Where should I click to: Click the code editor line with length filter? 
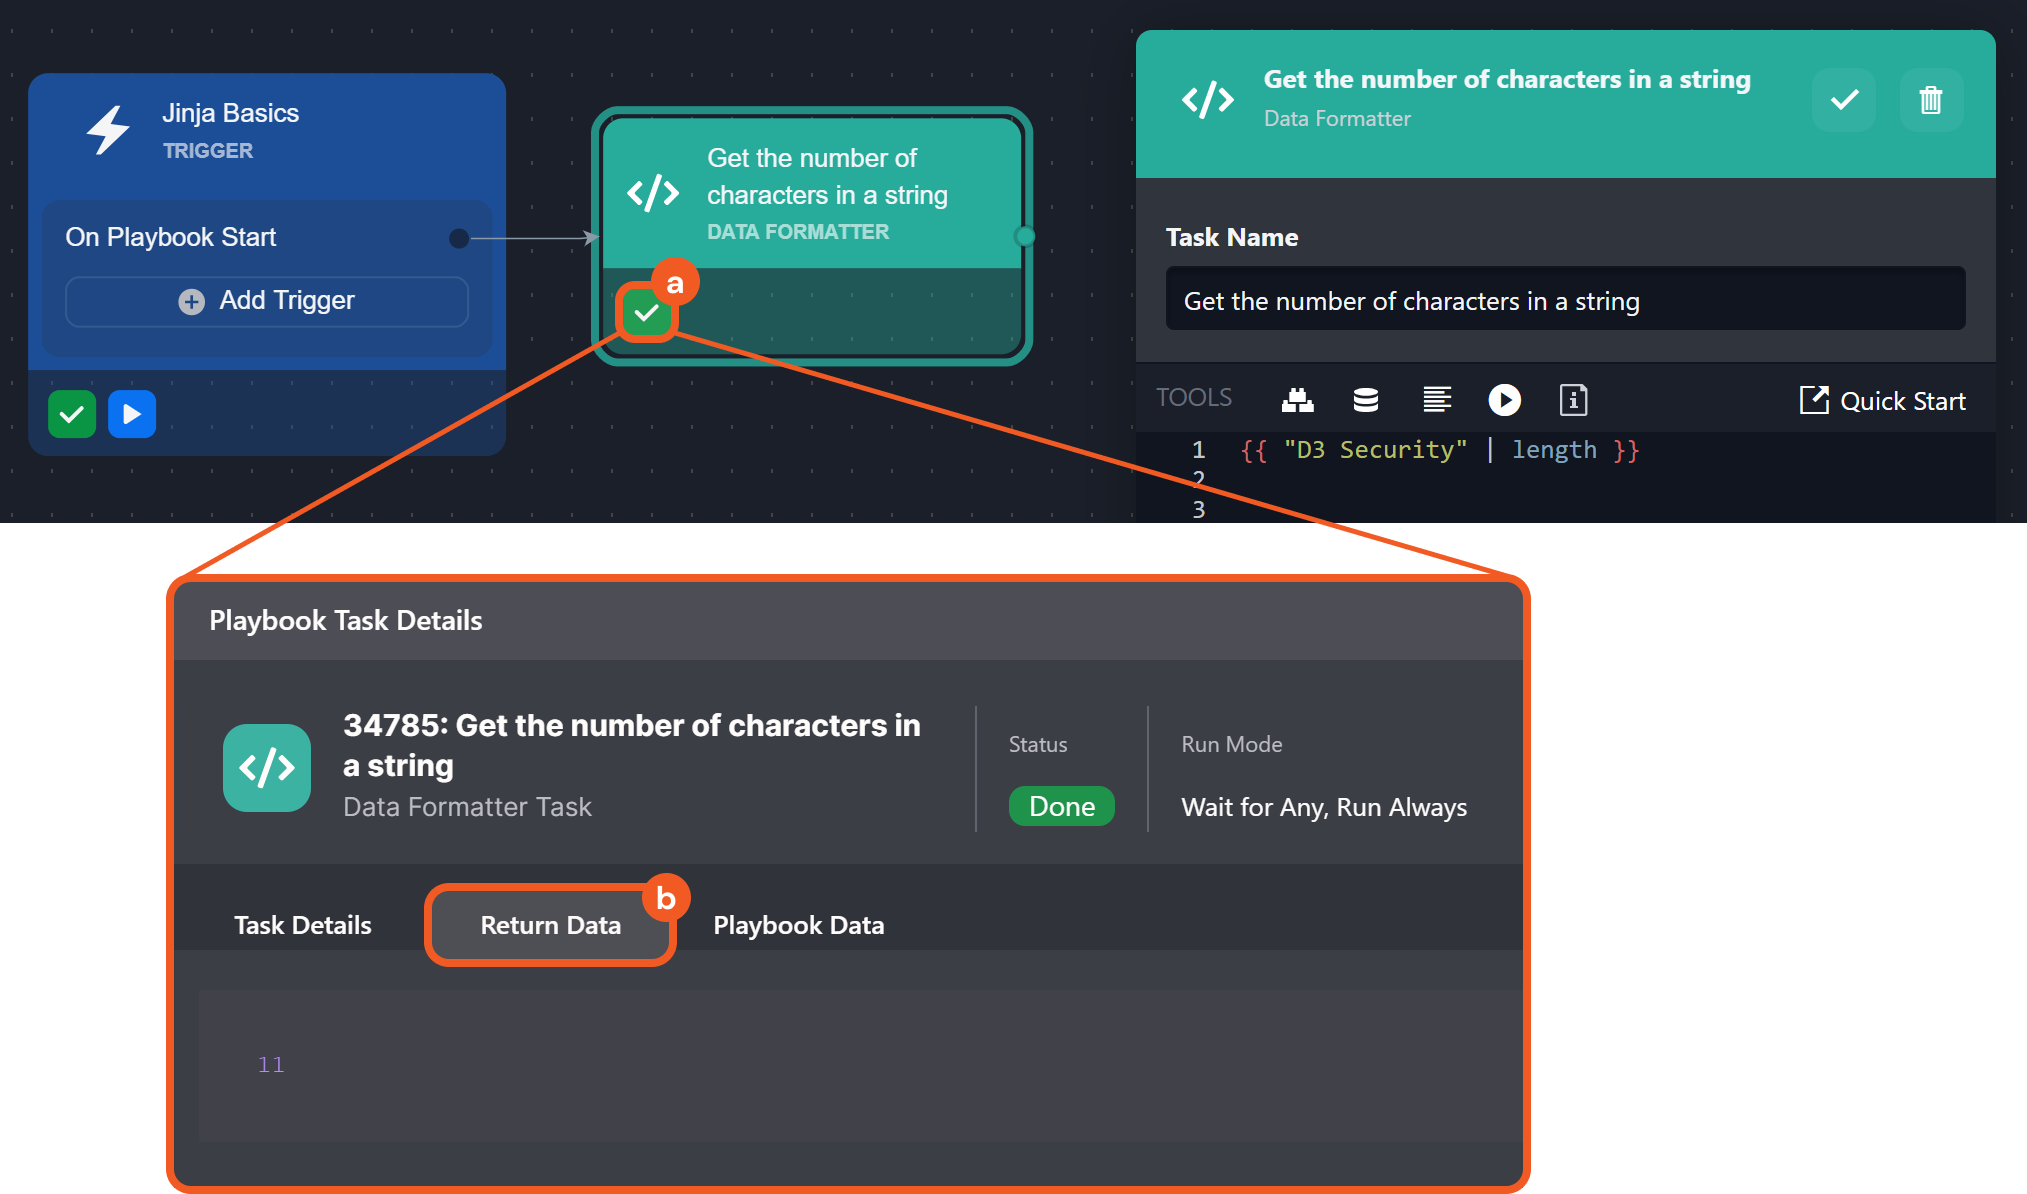[x=1440, y=450]
